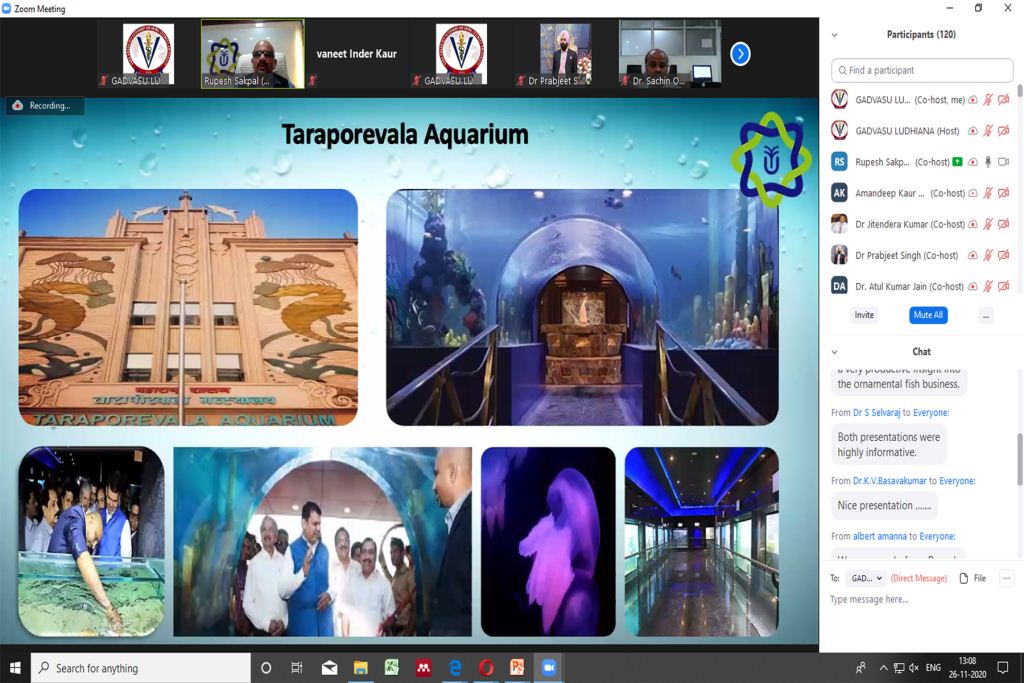Screen dimensions: 1024x683
Task: Toggle Amandeep Kaur's video camera
Action: [1004, 193]
